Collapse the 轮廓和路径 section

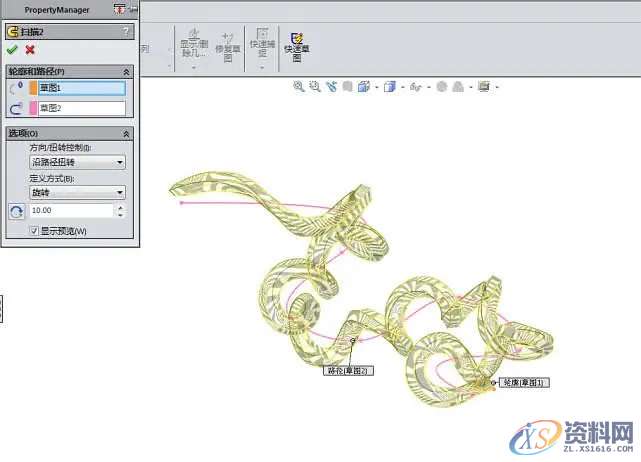click(x=126, y=72)
